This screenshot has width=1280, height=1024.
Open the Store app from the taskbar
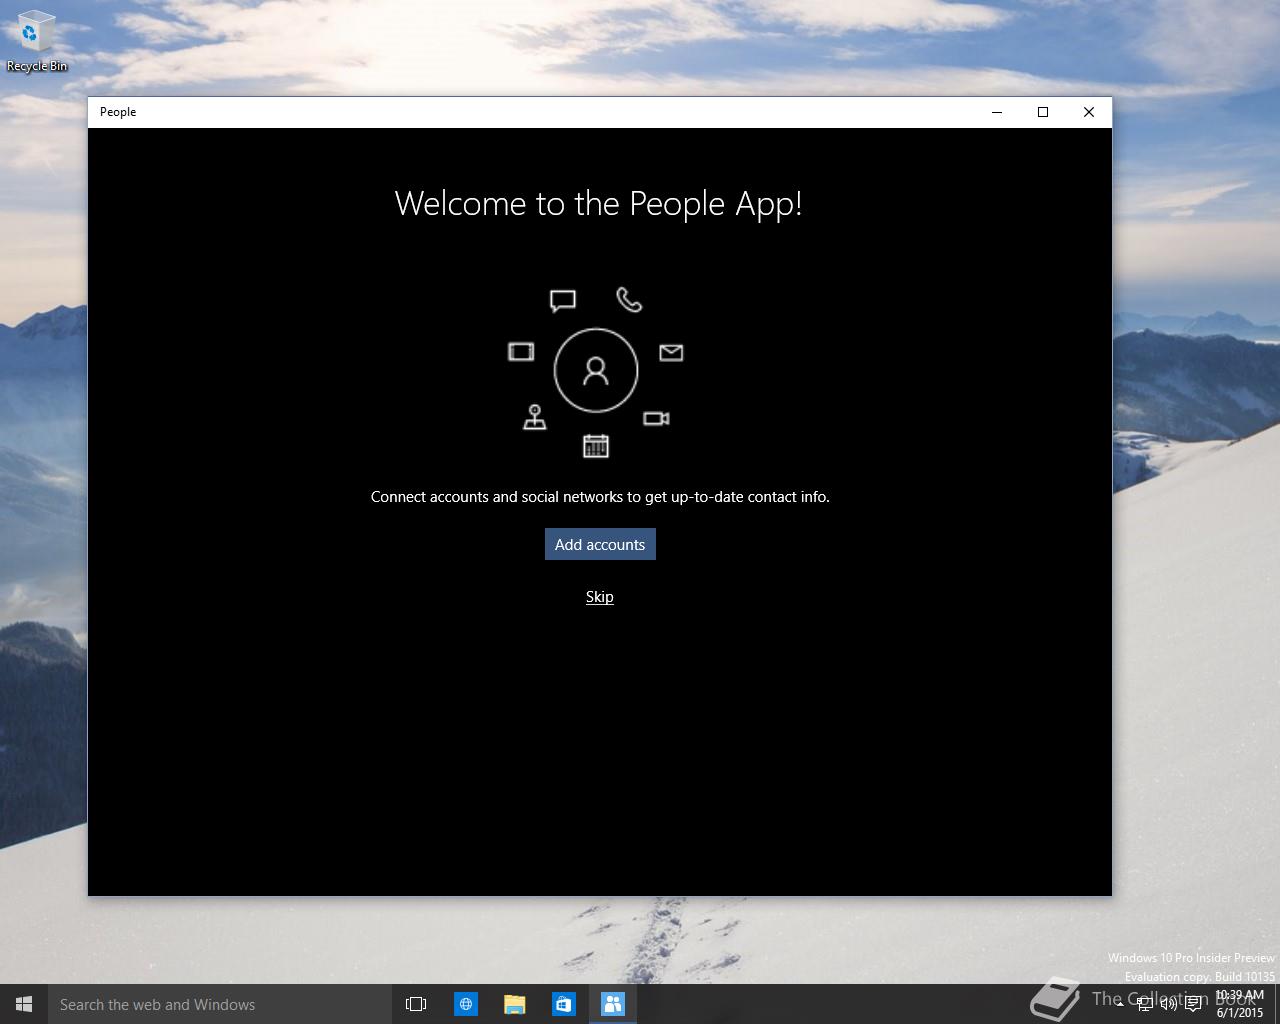[564, 1004]
